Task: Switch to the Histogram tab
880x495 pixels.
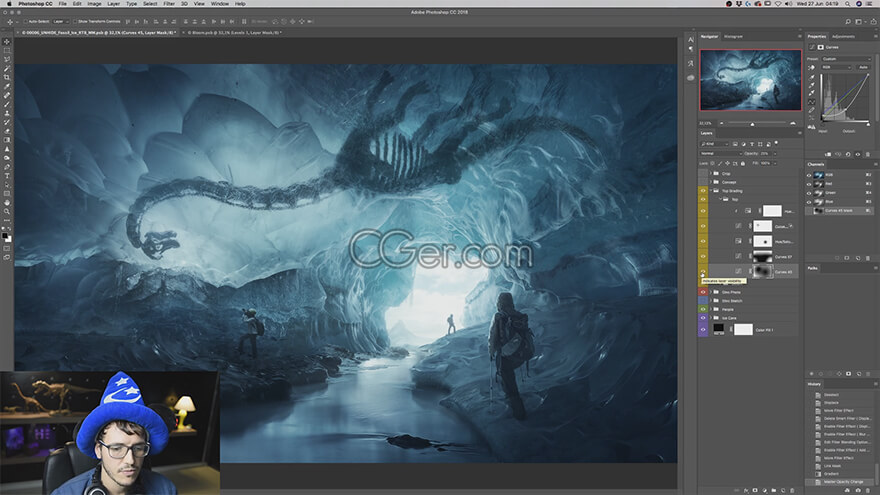Action: point(733,36)
